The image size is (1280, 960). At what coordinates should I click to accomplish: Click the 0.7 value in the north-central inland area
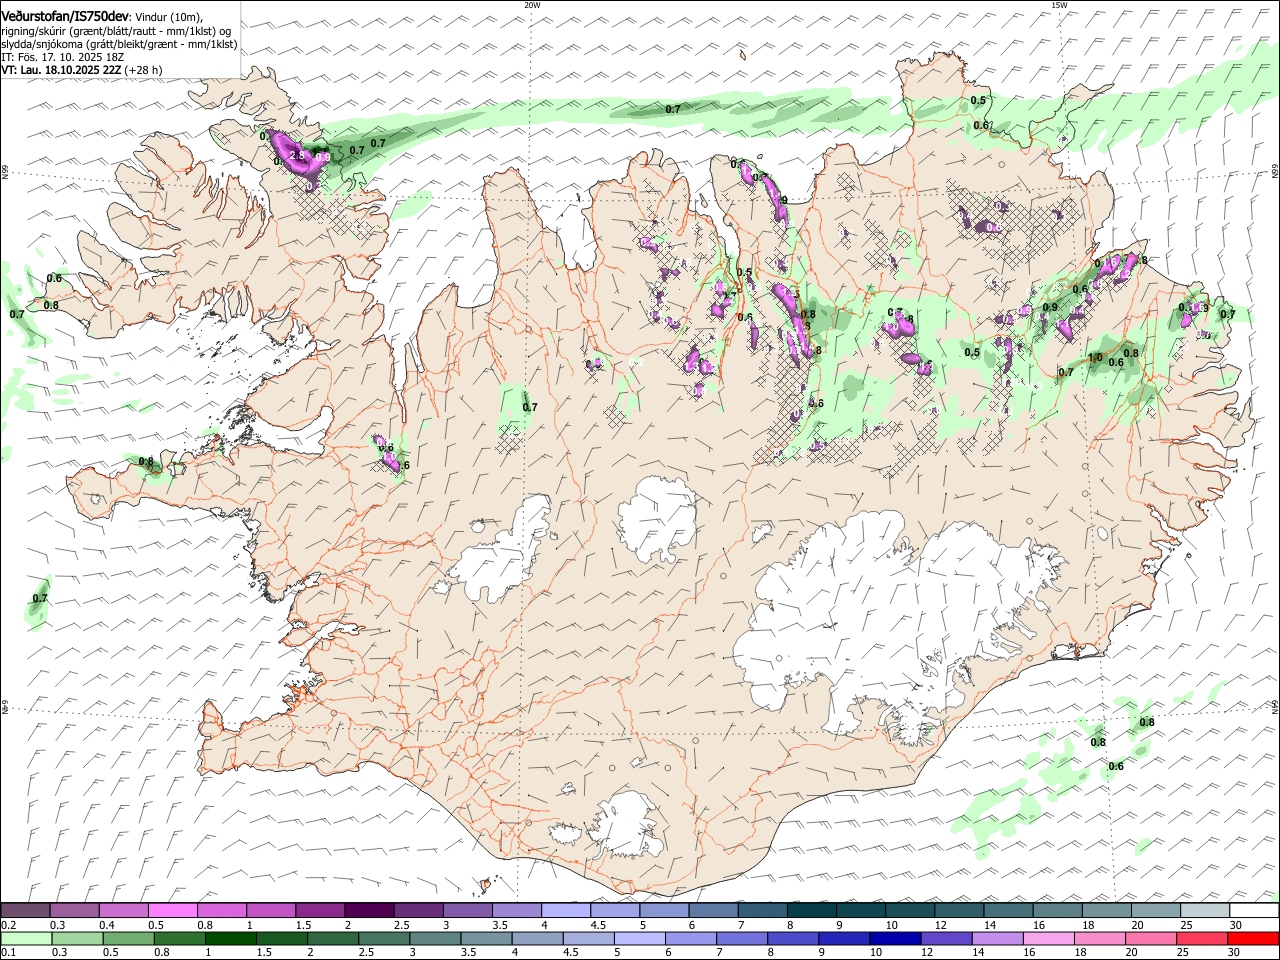pos(530,407)
